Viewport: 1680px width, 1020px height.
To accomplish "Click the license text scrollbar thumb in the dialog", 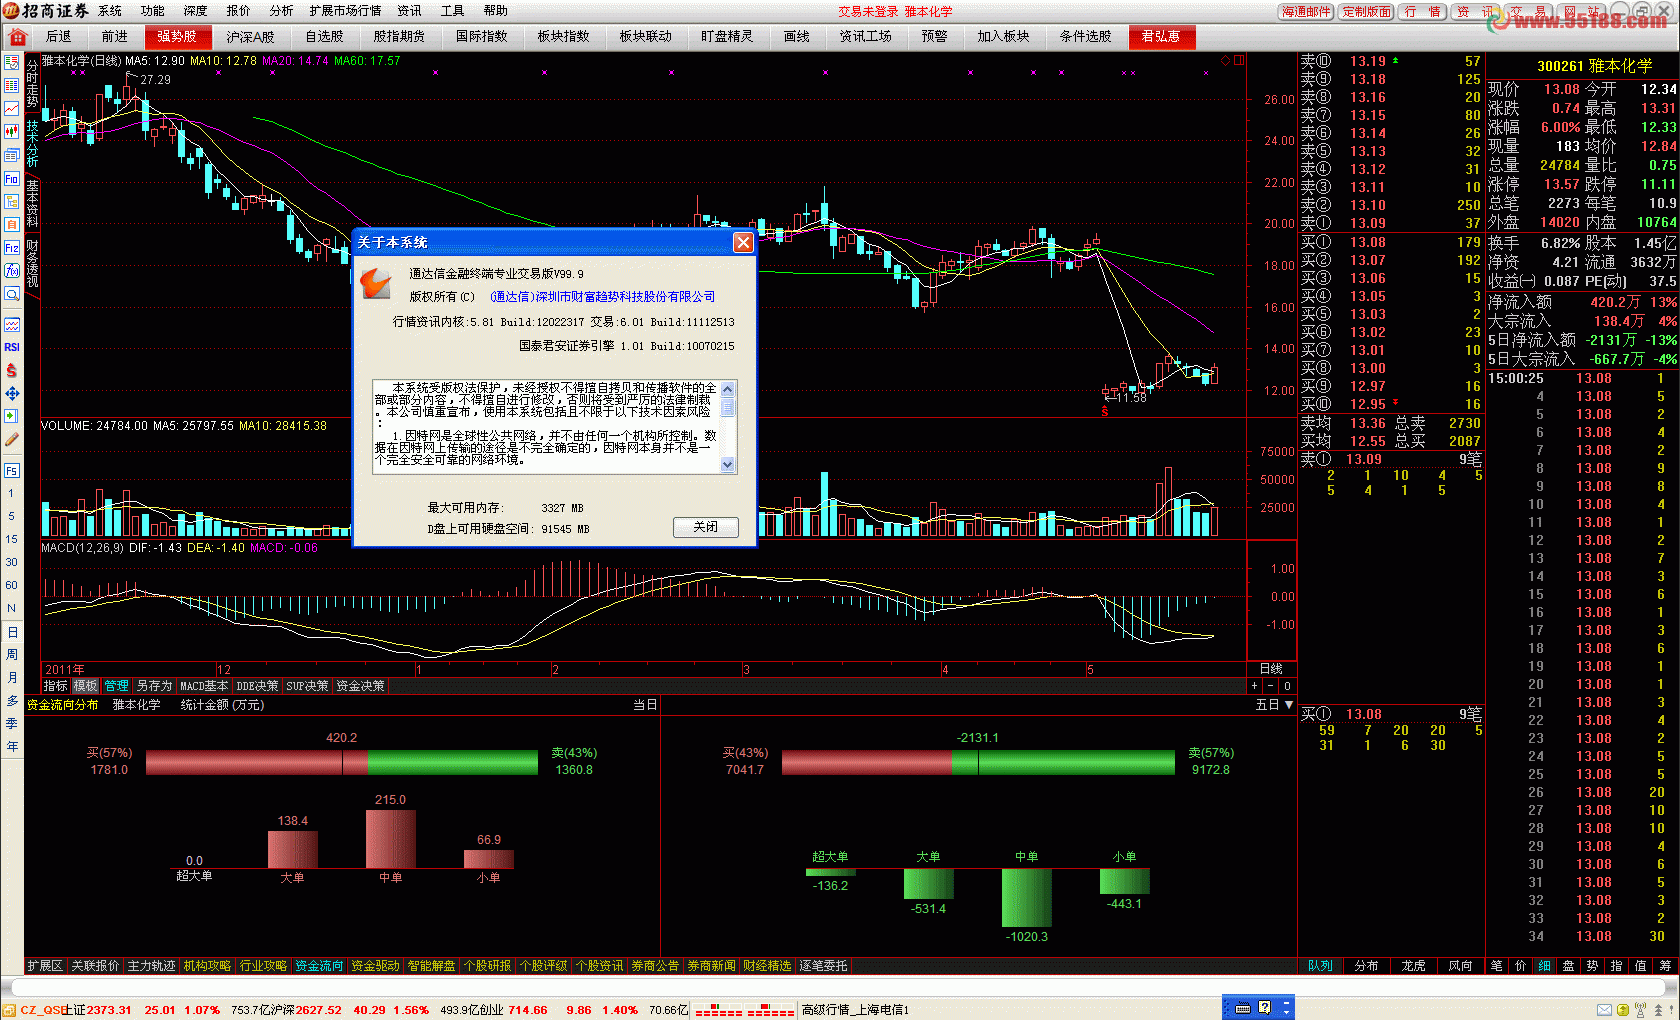I will (x=728, y=408).
